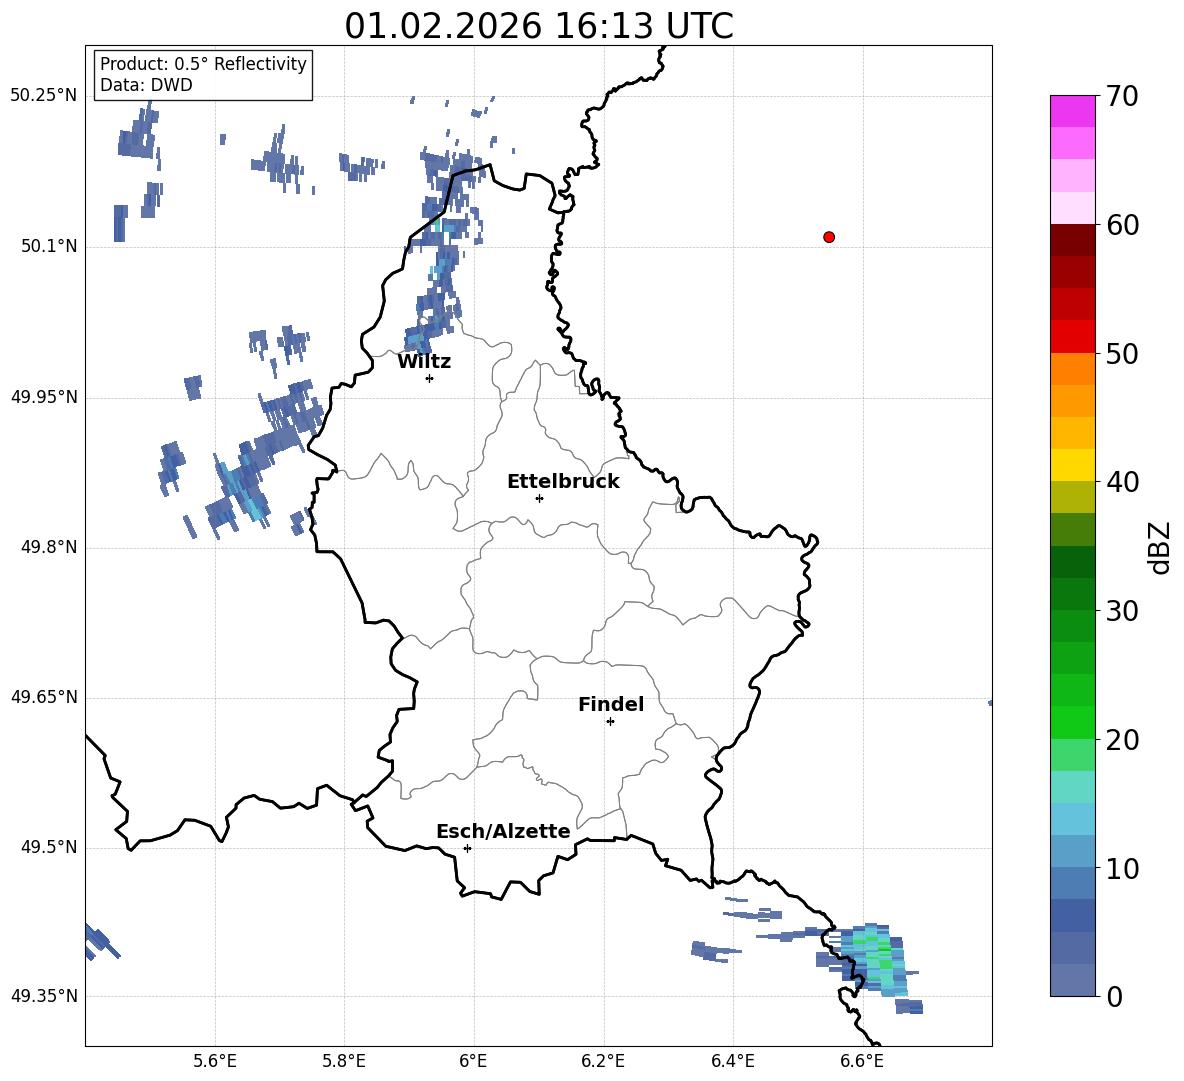This screenshot has height=1081, width=1184.
Task: Click the Ettelbruck station cross marker
Action: (539, 498)
